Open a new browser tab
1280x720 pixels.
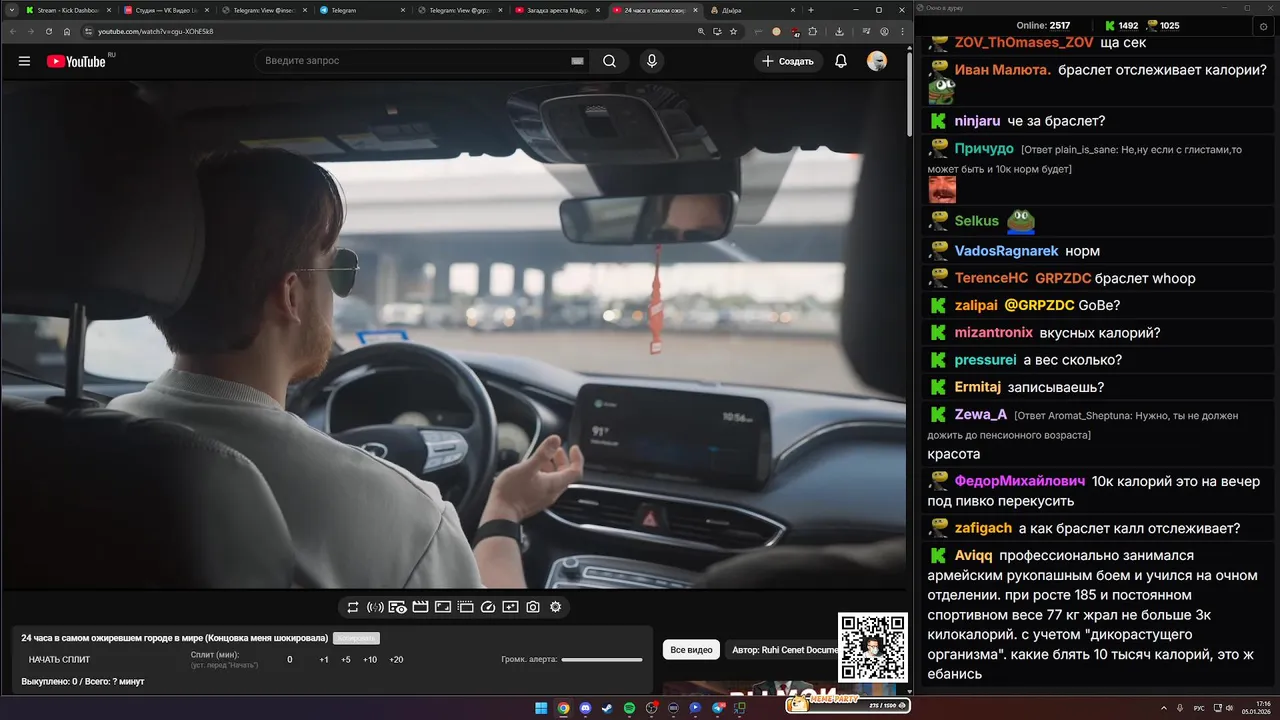[x=811, y=10]
